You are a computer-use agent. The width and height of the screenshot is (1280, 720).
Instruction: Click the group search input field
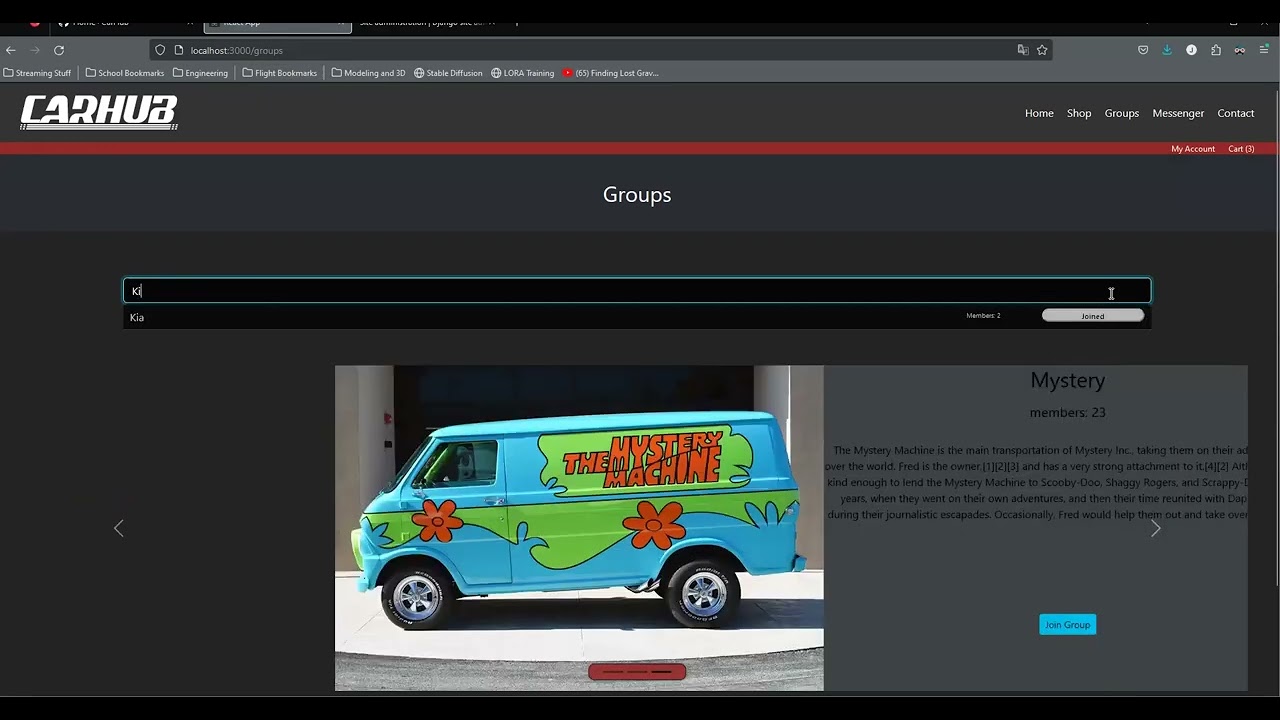click(637, 291)
